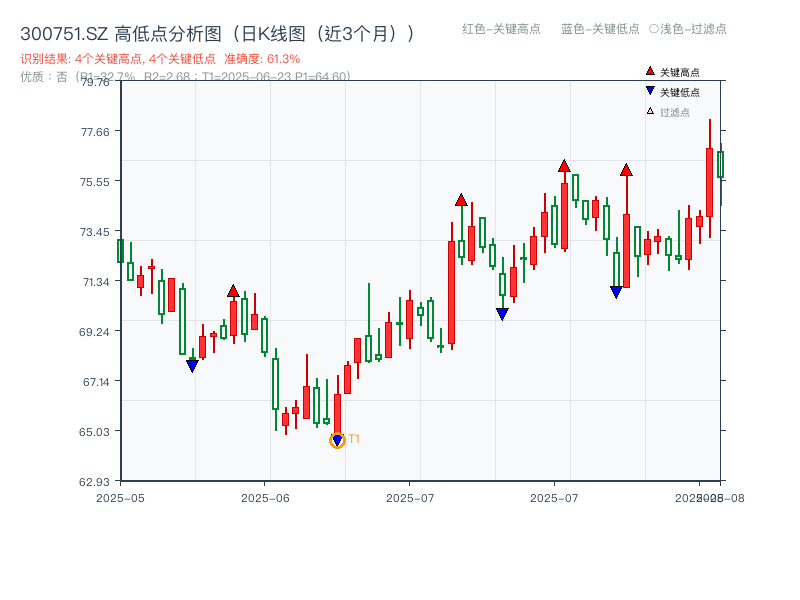Click the red 关键高点 triangle legend icon
This screenshot has width=800, height=600.
pyautogui.click(x=649, y=71)
